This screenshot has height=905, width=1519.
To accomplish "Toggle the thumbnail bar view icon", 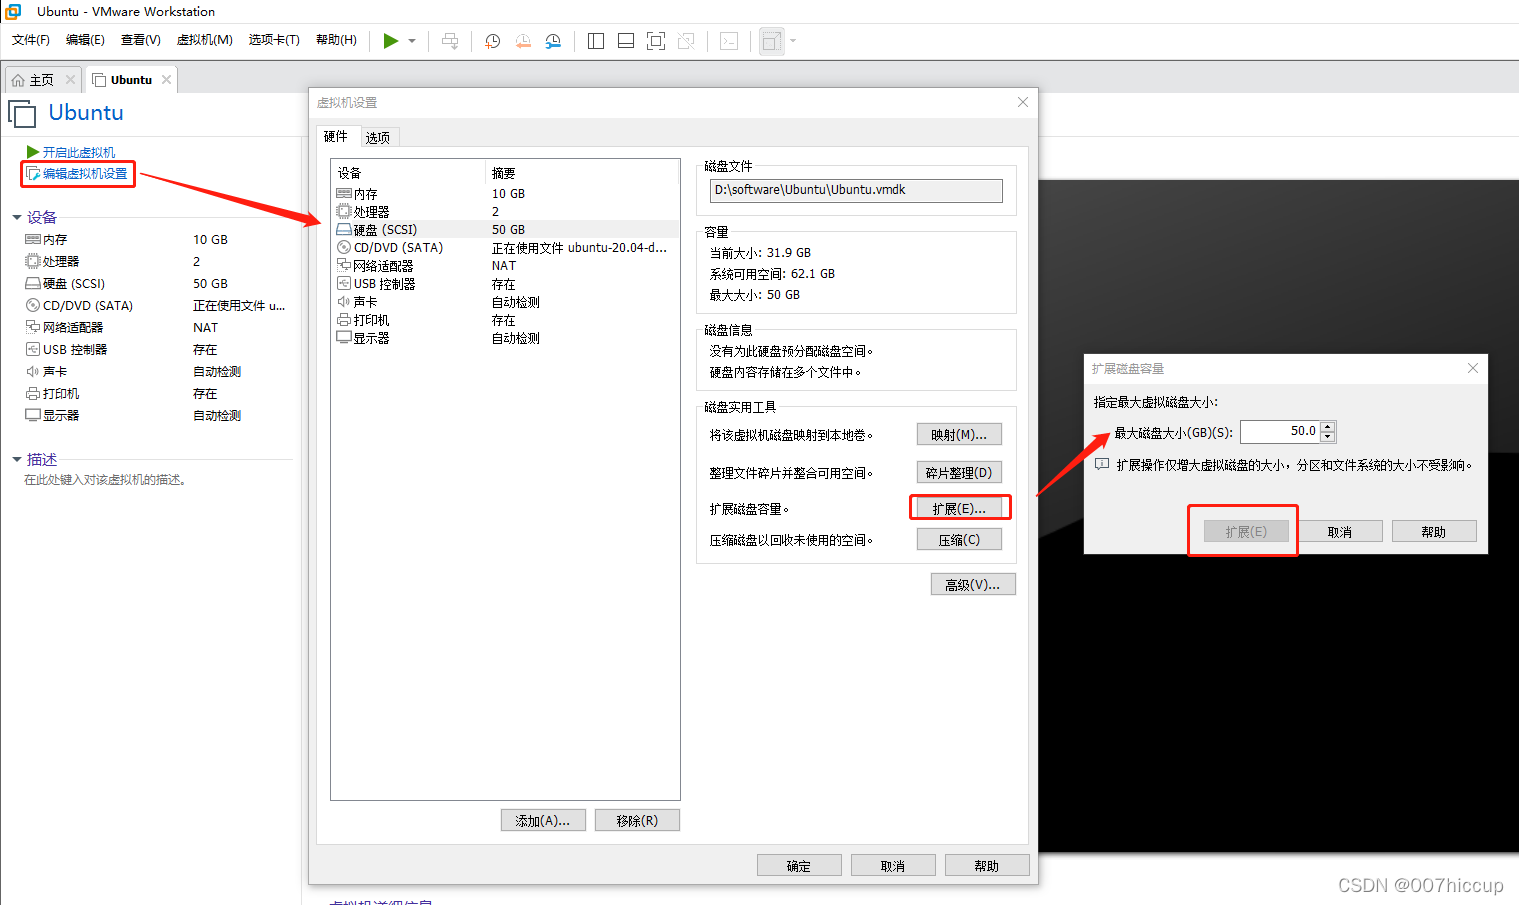I will (626, 41).
